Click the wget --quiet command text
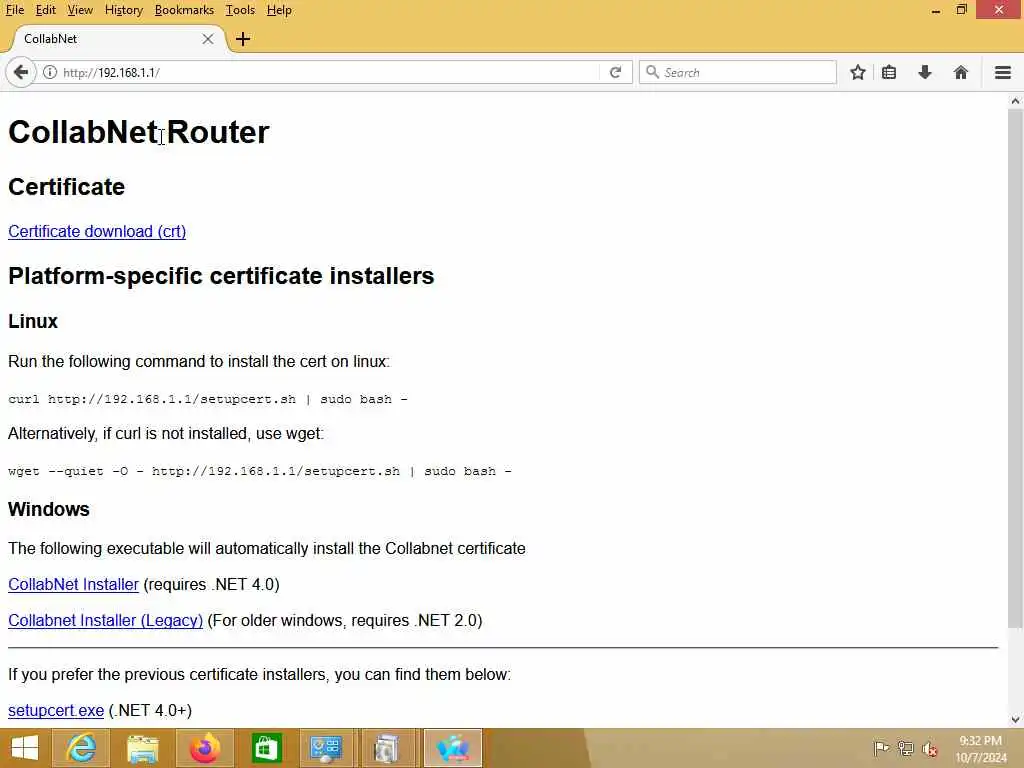1024x768 pixels. click(260, 471)
